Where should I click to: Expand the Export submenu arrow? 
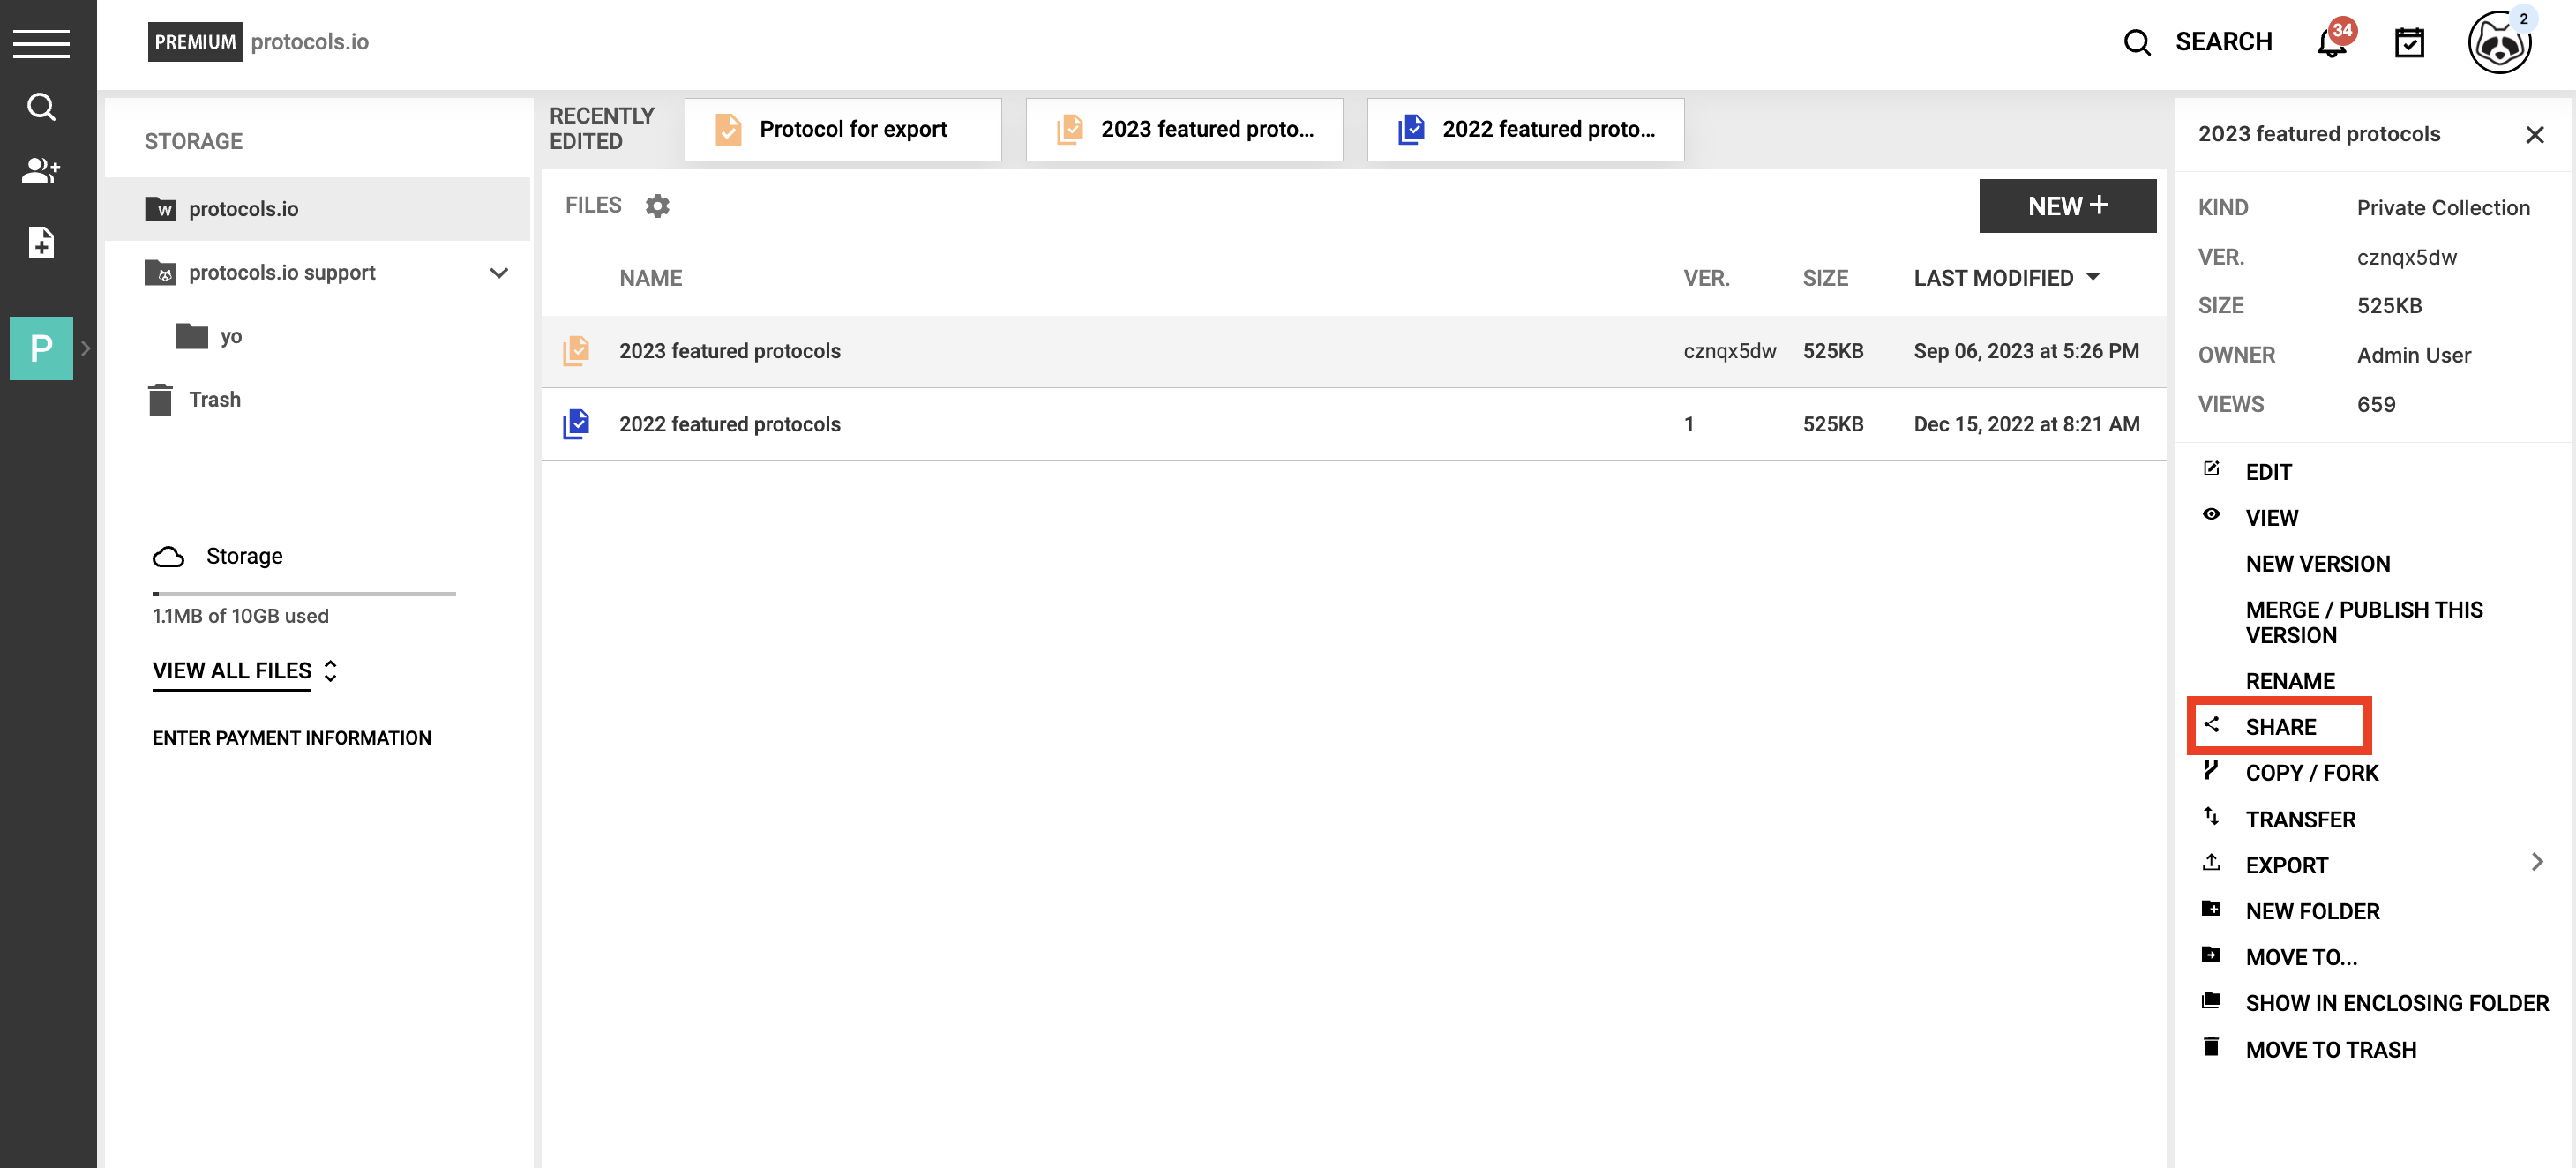click(2536, 862)
